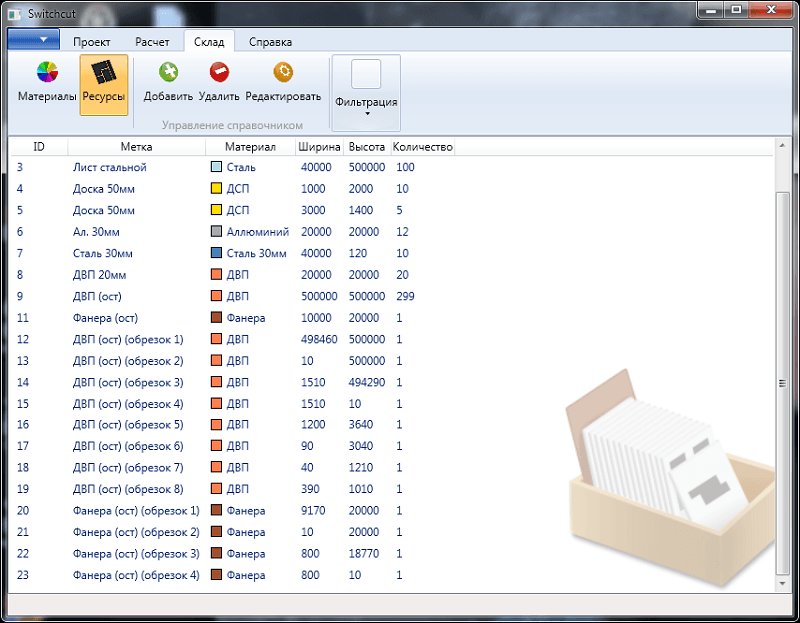Select the Сталь 30мм label in ID 7 row
This screenshot has width=800, height=623.
tap(103, 253)
